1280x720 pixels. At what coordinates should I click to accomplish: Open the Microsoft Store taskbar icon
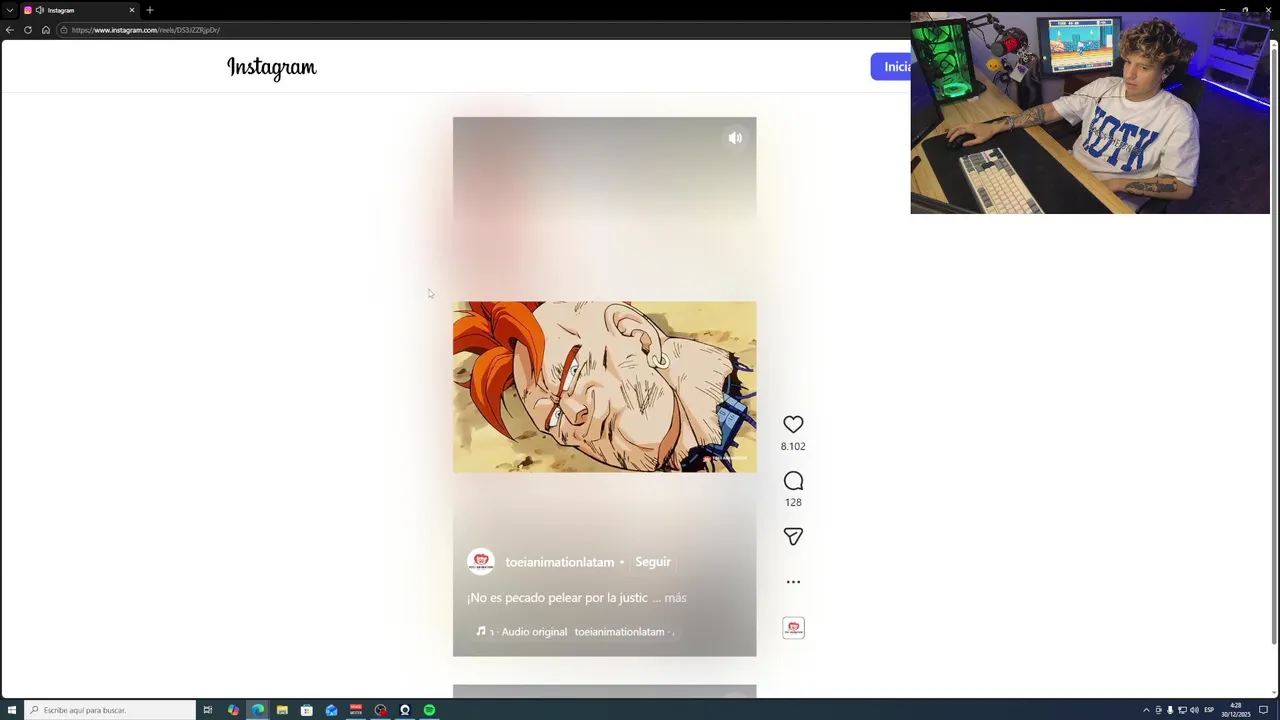[x=307, y=710]
